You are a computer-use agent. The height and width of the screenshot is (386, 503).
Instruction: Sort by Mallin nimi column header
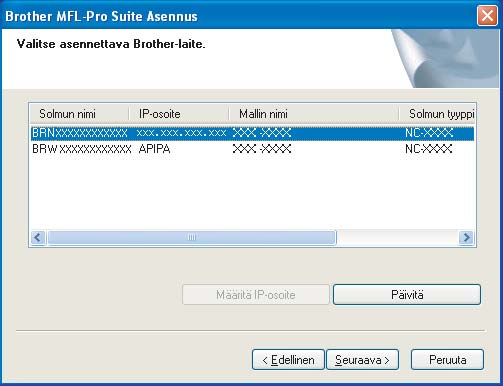click(x=314, y=114)
